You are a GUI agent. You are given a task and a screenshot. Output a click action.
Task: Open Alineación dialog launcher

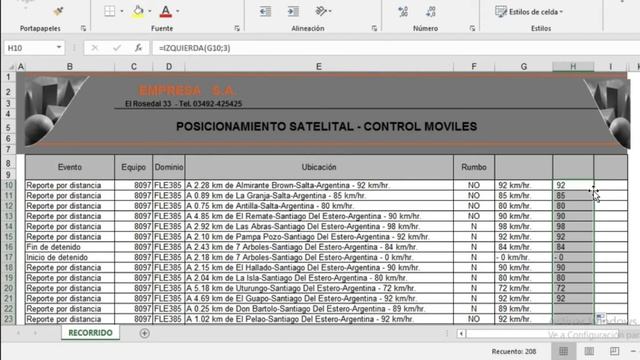pos(374,28)
